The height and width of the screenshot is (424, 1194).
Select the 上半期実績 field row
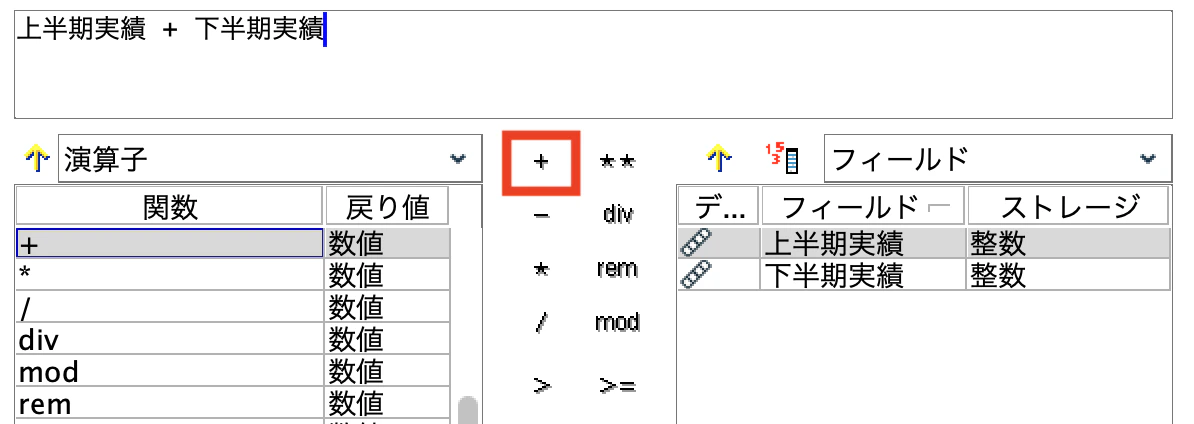click(x=924, y=244)
